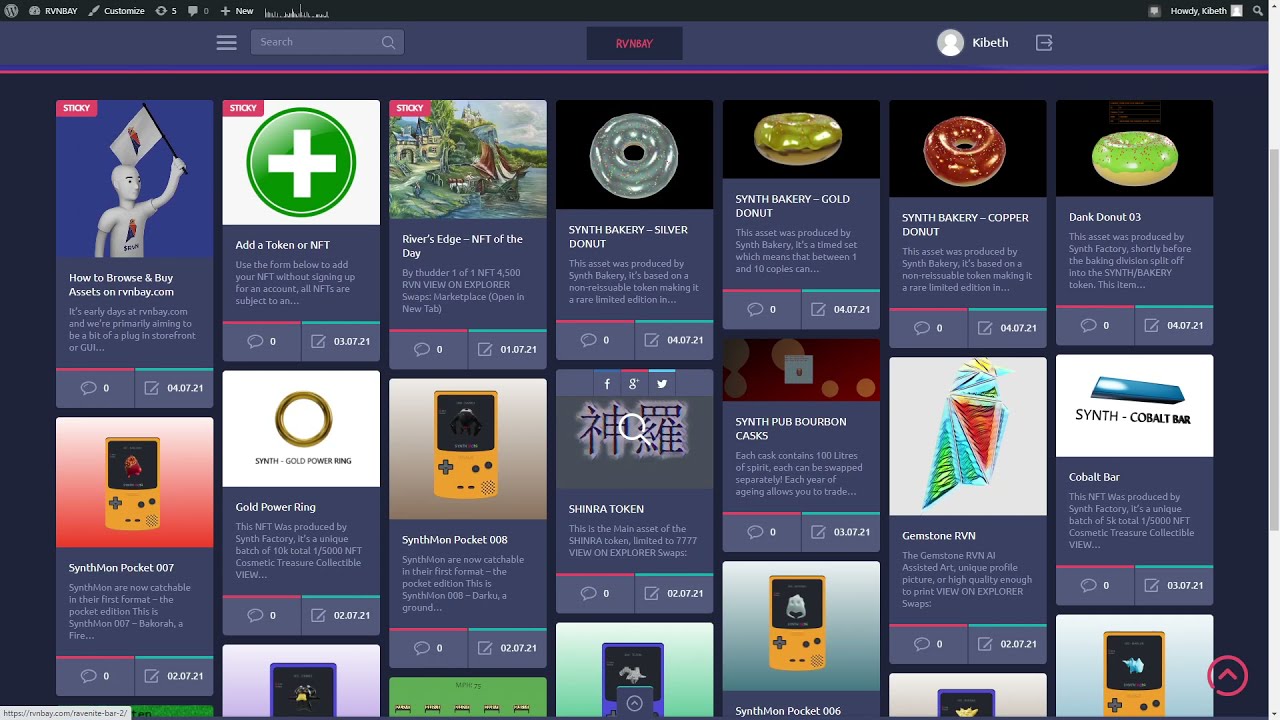Click the green plus thumbnail image
Viewport: 1280px width, 720px height.
tap(301, 162)
